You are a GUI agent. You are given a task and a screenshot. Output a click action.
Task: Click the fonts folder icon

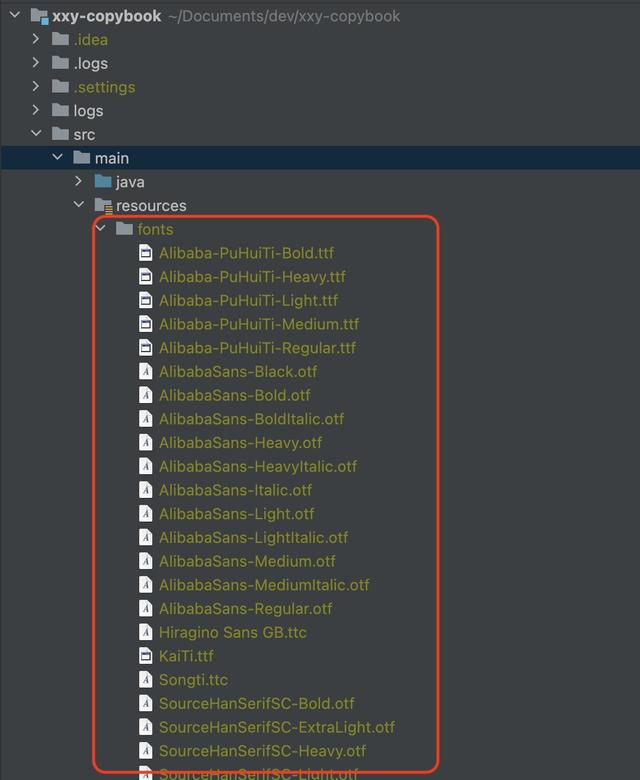click(125, 229)
